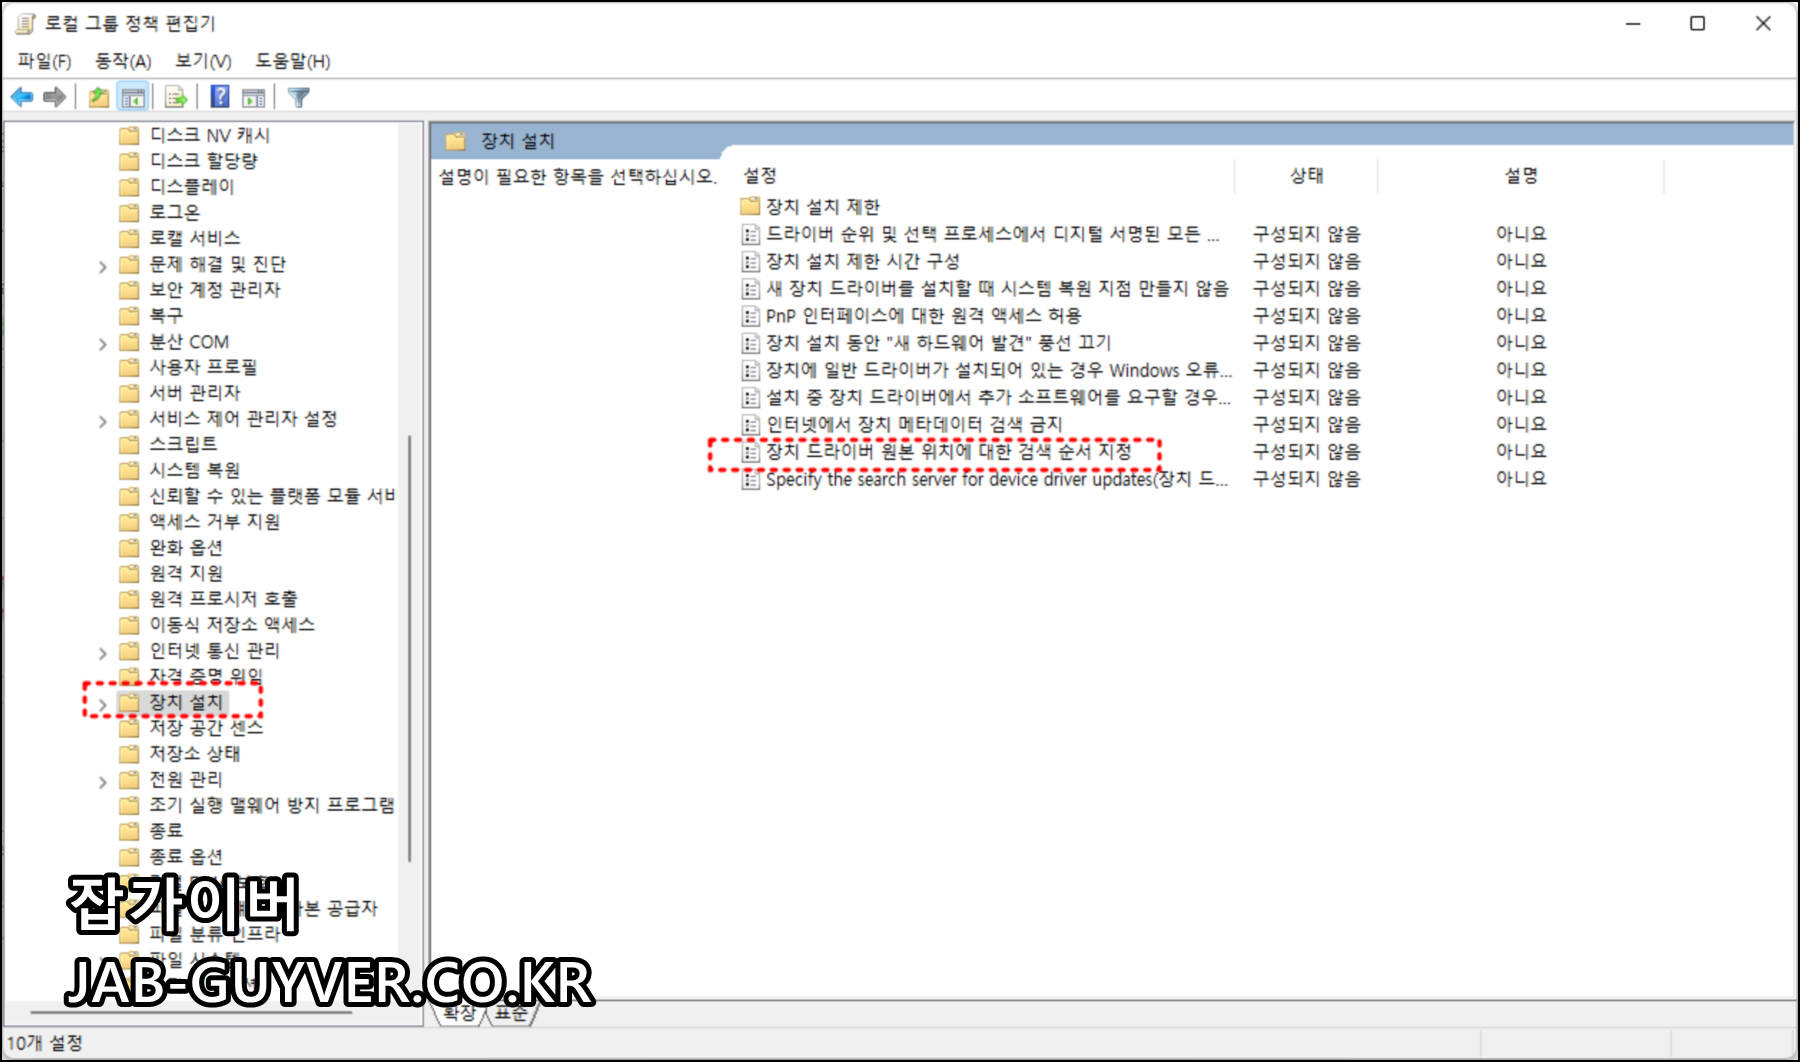Click the forward navigation arrow icon

55,96
